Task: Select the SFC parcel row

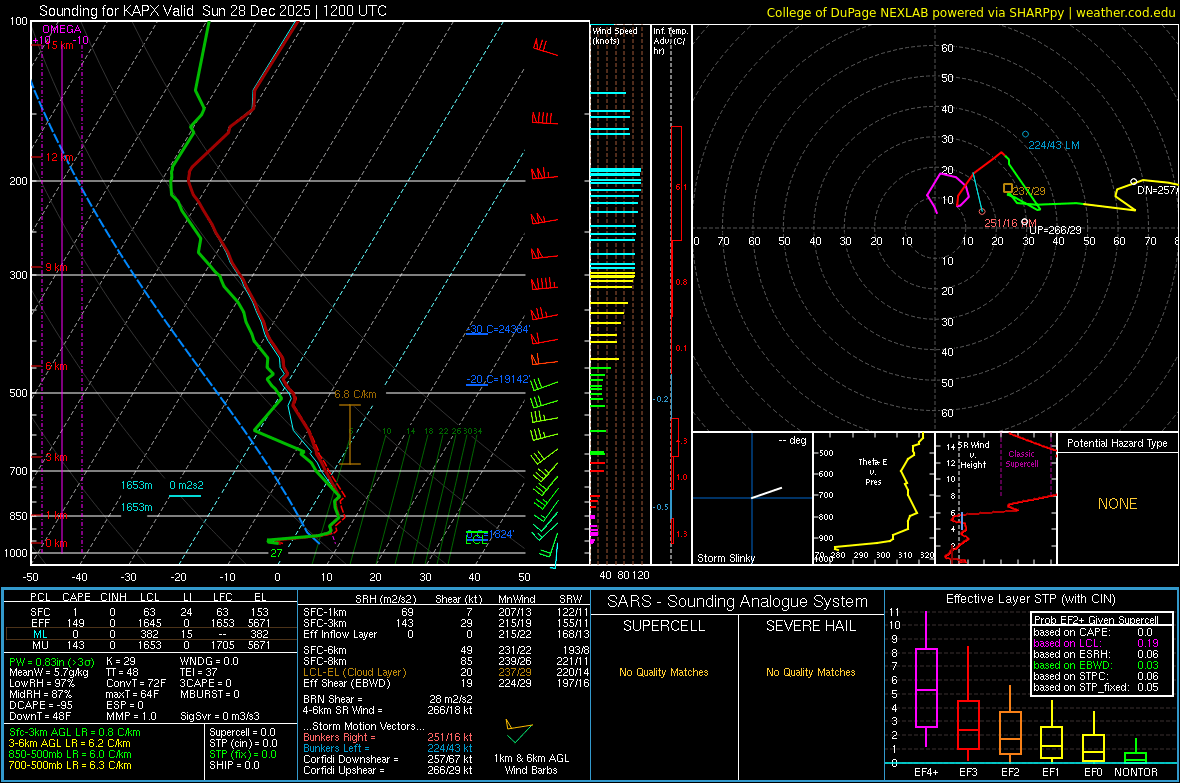Action: [149, 612]
